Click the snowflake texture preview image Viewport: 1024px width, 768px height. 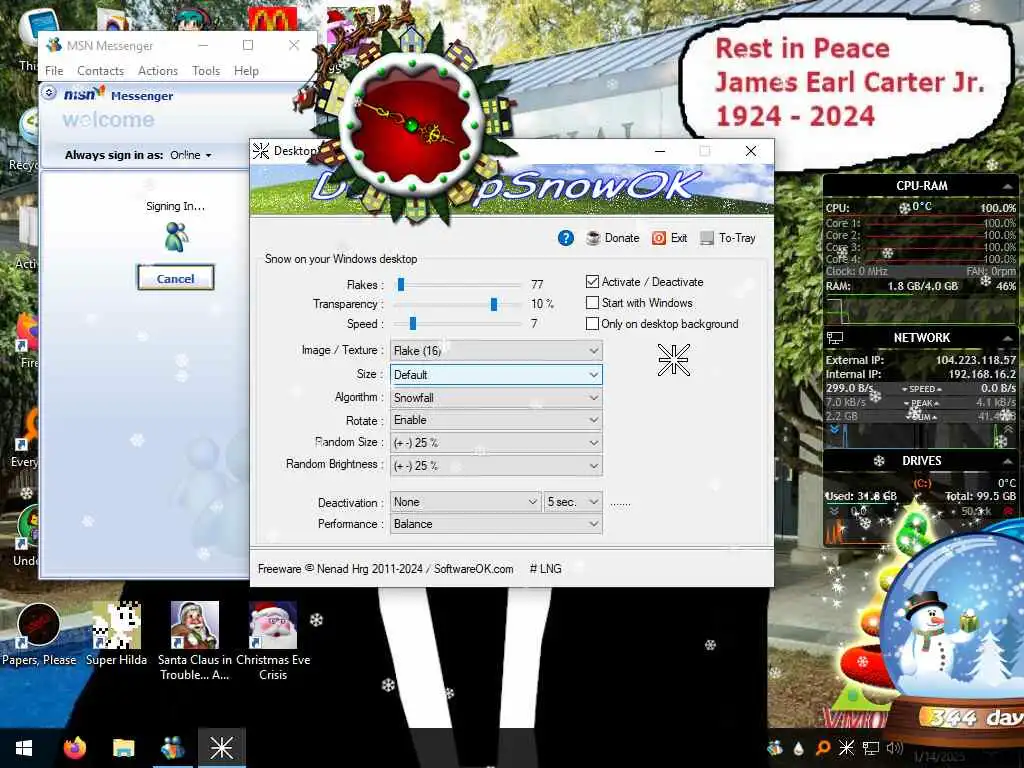(x=673, y=360)
